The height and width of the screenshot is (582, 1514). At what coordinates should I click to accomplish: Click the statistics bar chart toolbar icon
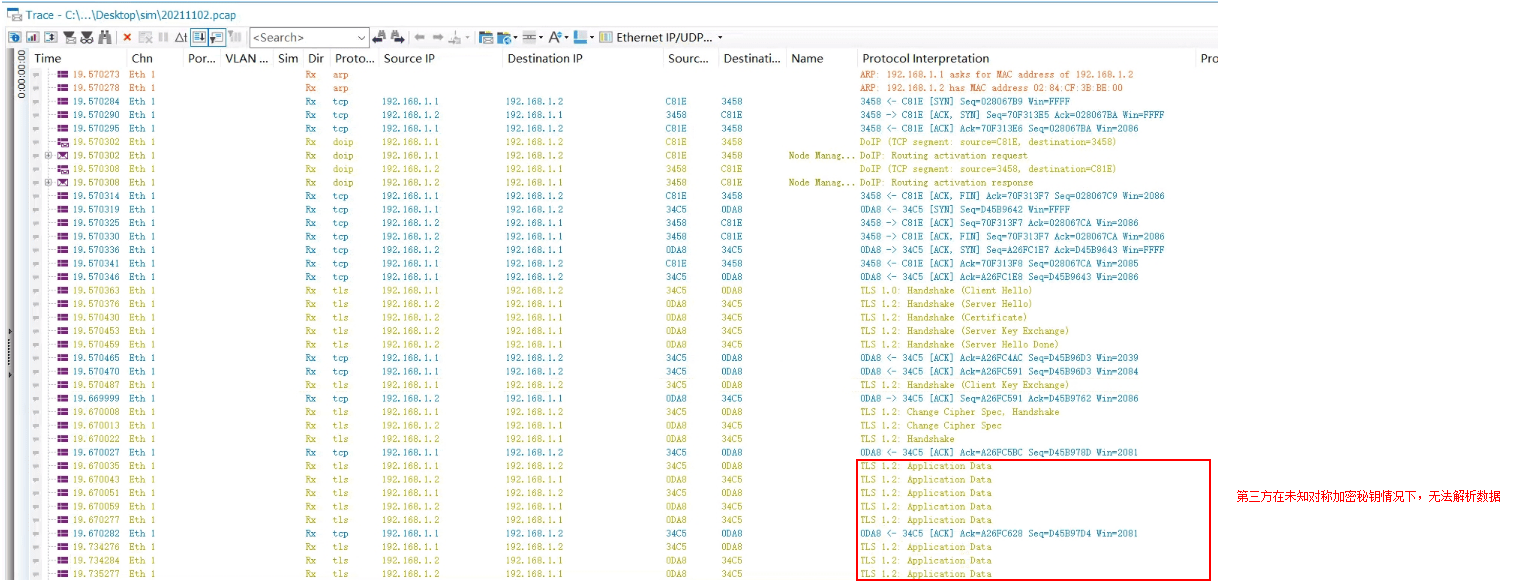33,37
